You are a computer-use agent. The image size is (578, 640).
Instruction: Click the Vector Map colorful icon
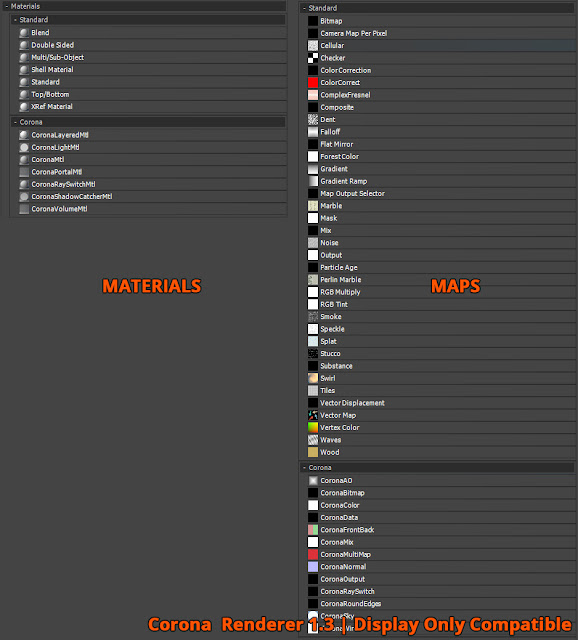point(313,416)
